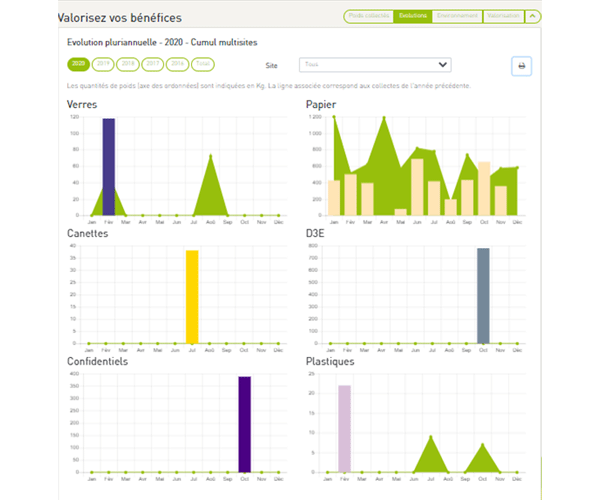
Task: Select the 2018 year pill
Action: [128, 64]
